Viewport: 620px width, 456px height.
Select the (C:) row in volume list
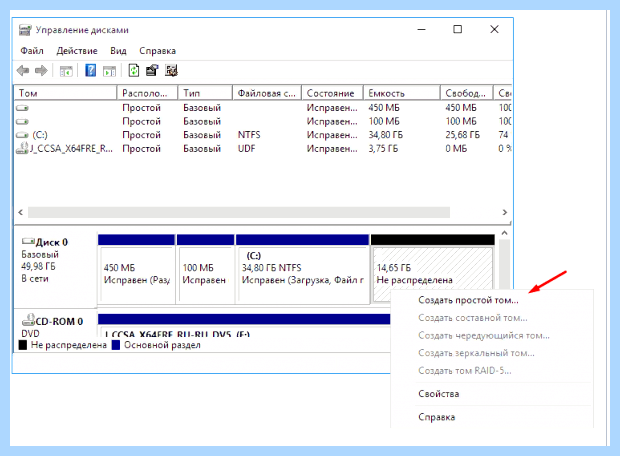(x=263, y=135)
